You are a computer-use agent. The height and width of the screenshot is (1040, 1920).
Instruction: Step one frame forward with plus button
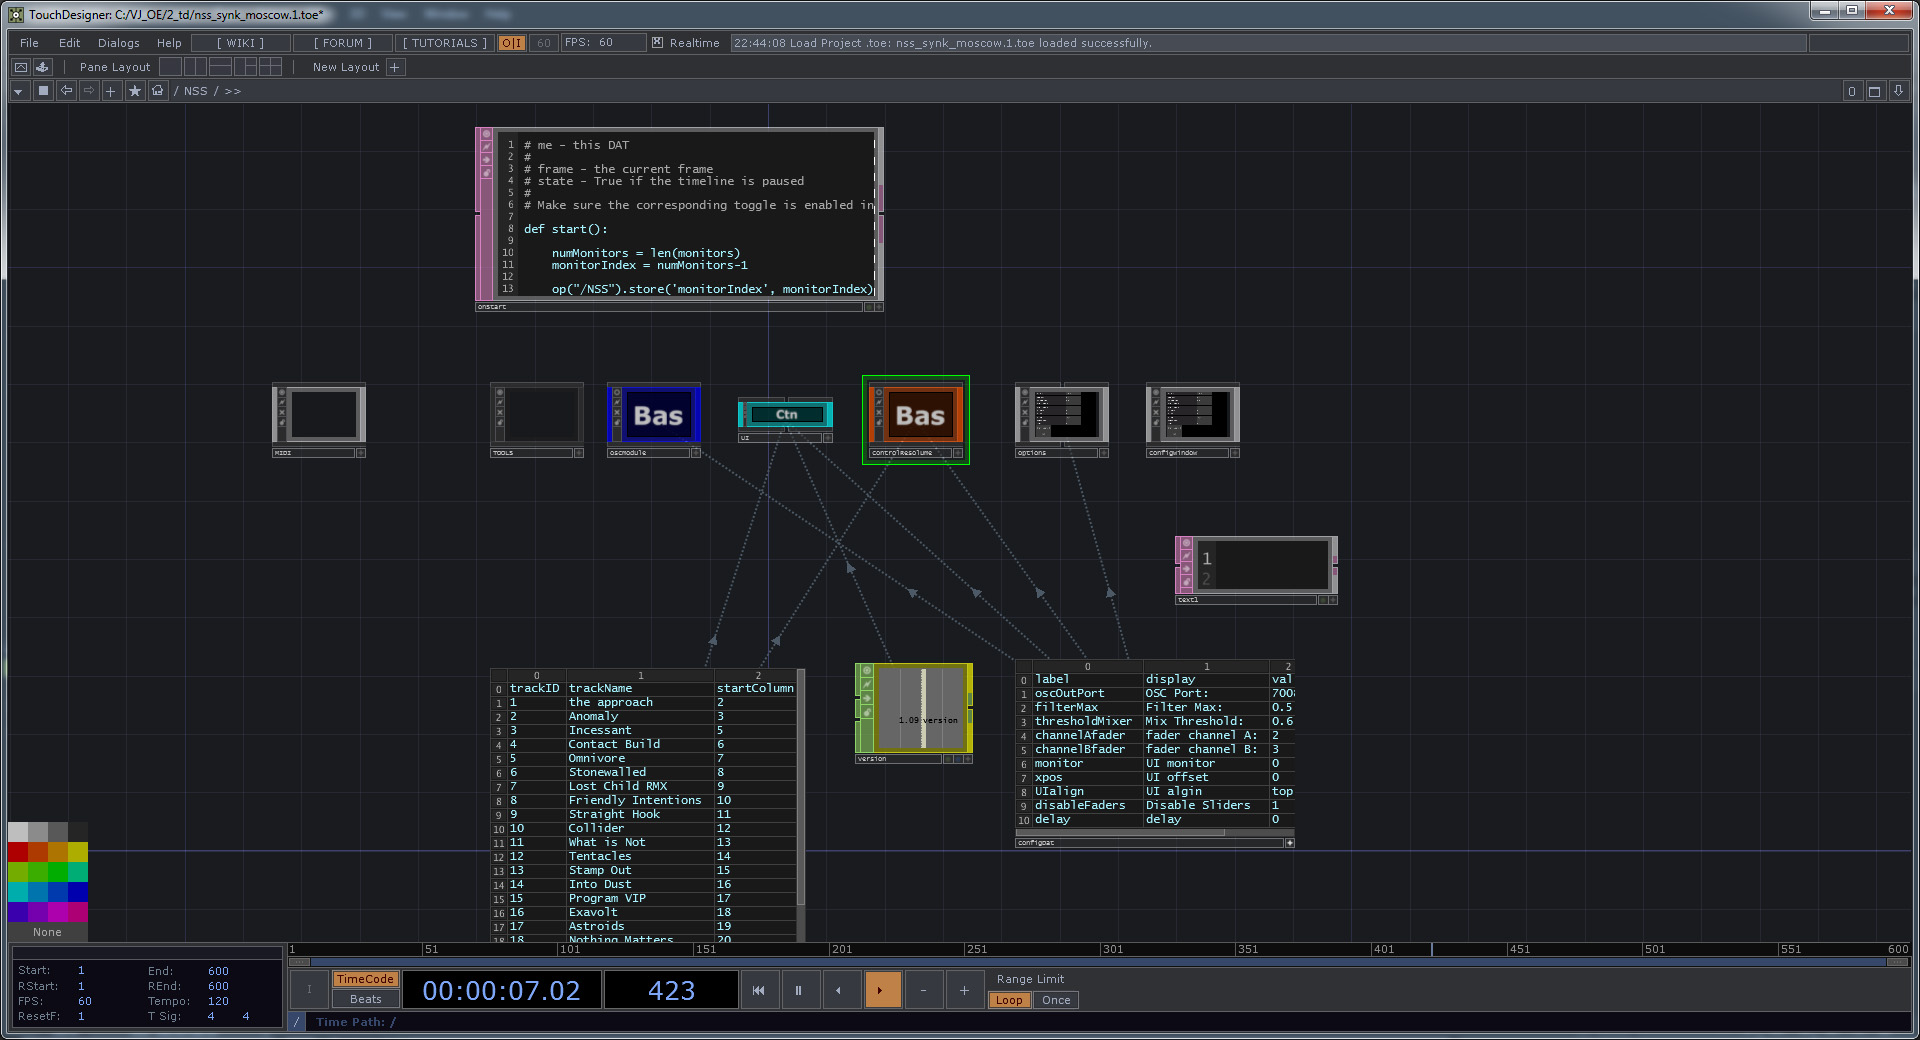[x=964, y=990]
